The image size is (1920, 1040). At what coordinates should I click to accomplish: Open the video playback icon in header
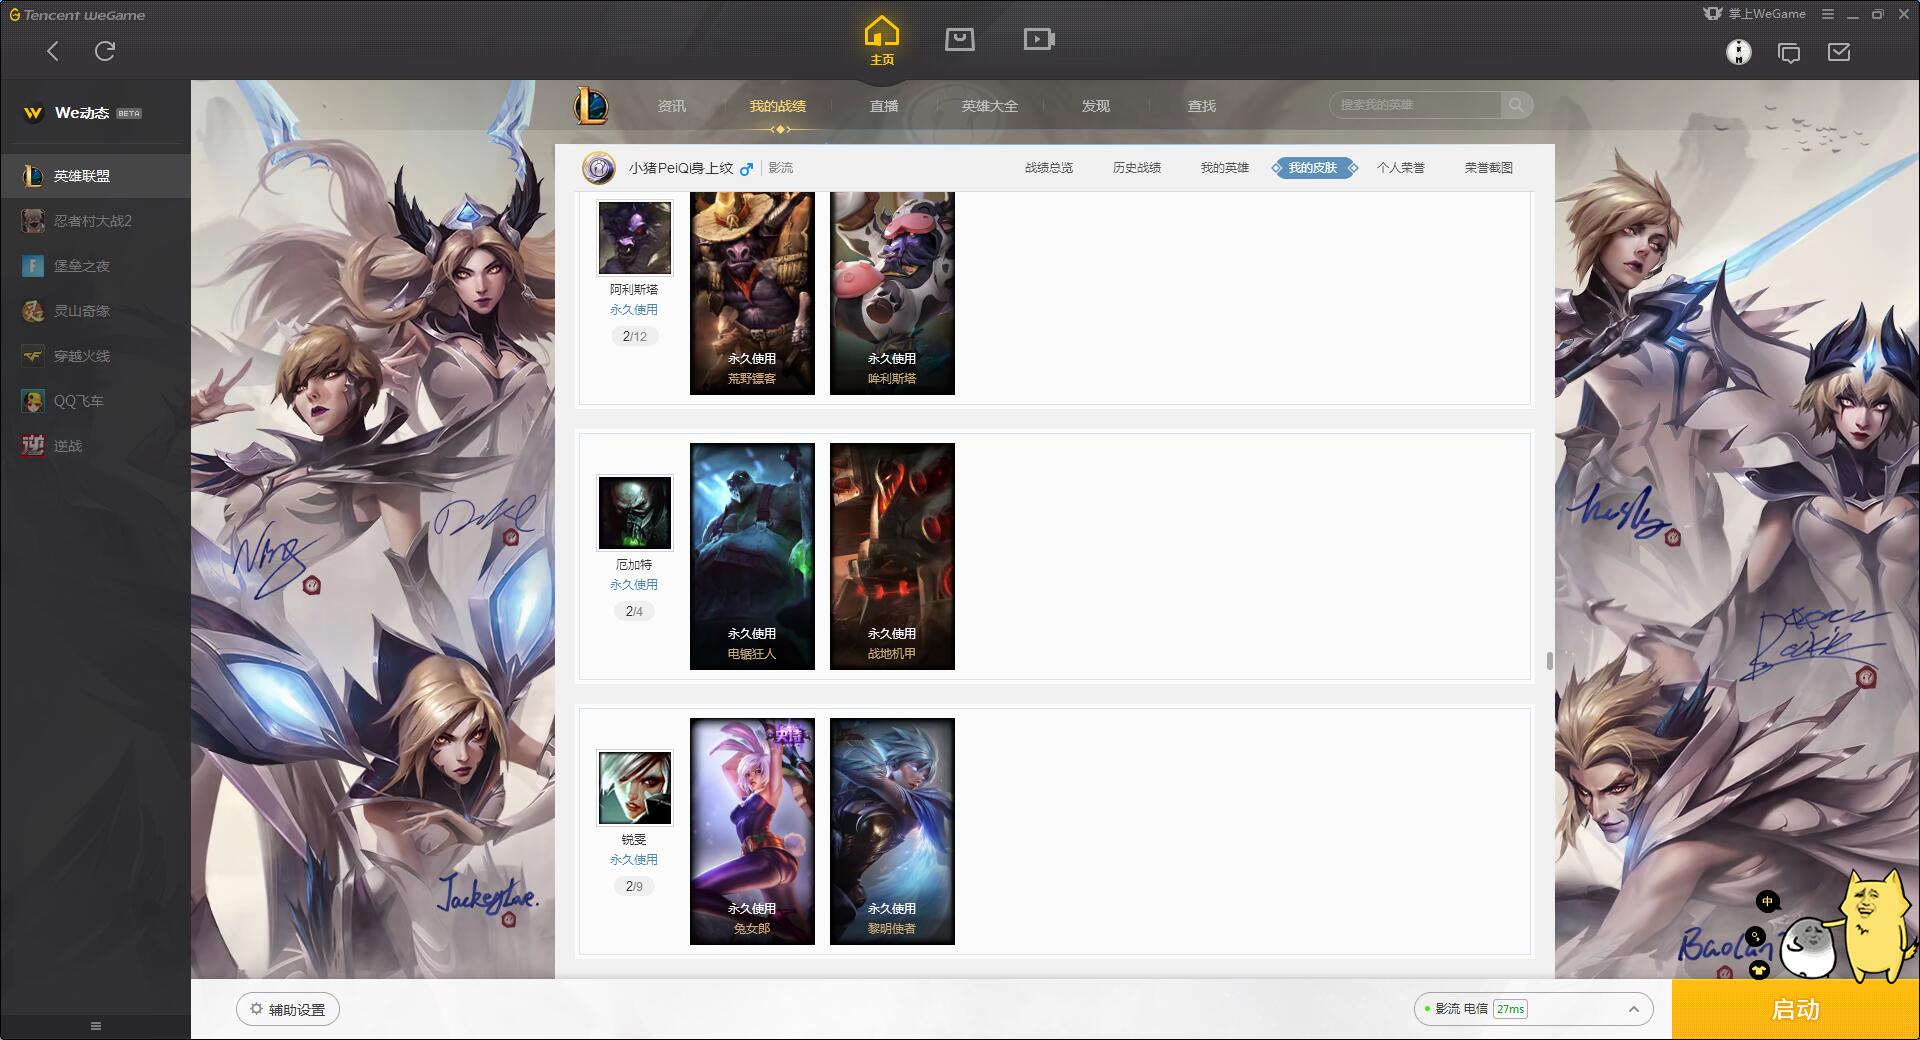pos(1039,39)
